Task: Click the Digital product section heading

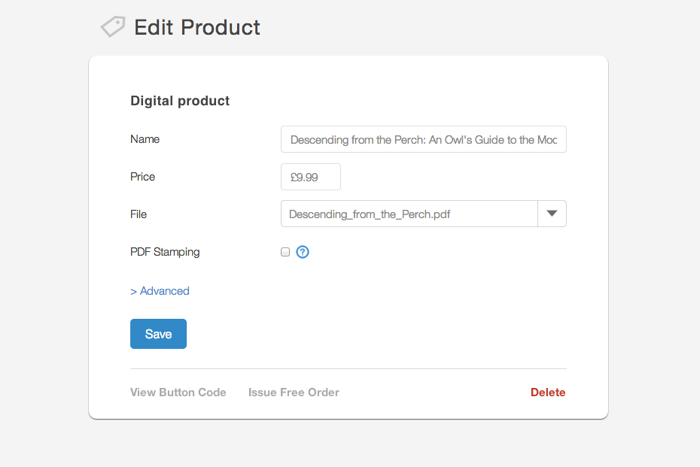Action: (180, 101)
